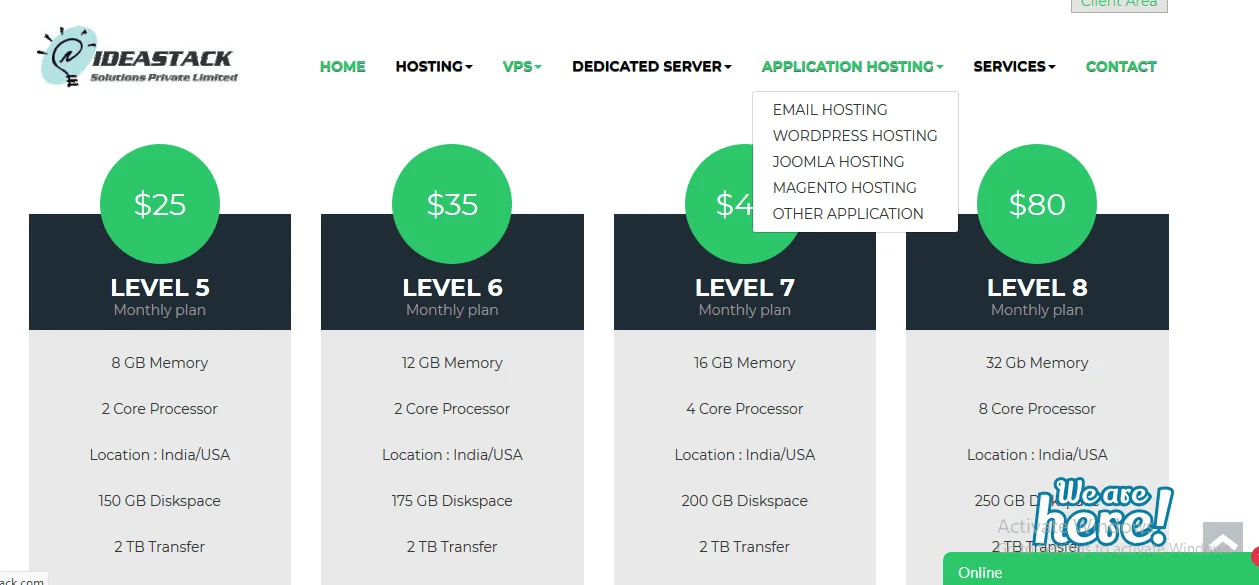Click the $80 green price circle

point(1037,204)
